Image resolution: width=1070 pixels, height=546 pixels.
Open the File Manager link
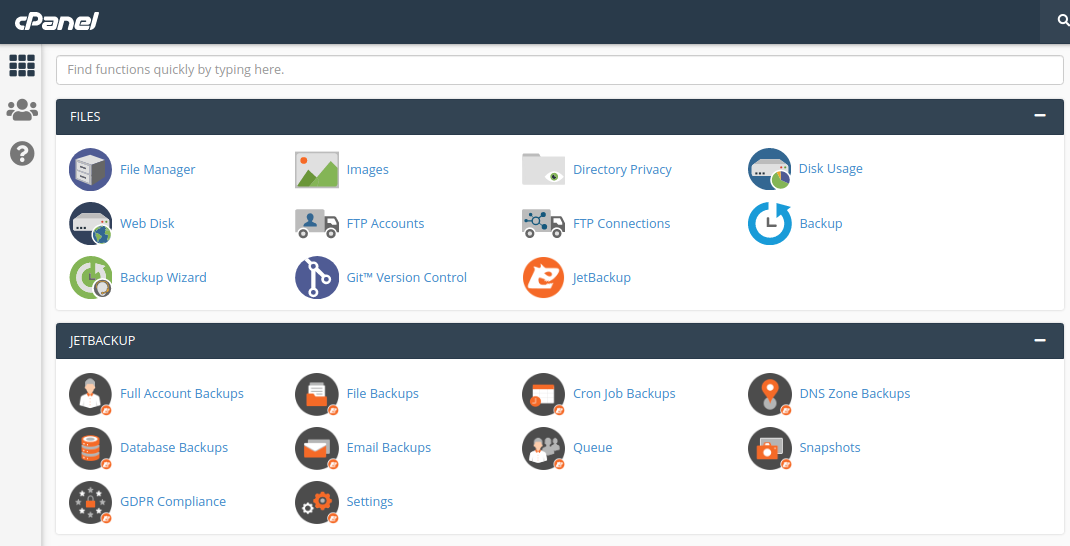click(158, 169)
